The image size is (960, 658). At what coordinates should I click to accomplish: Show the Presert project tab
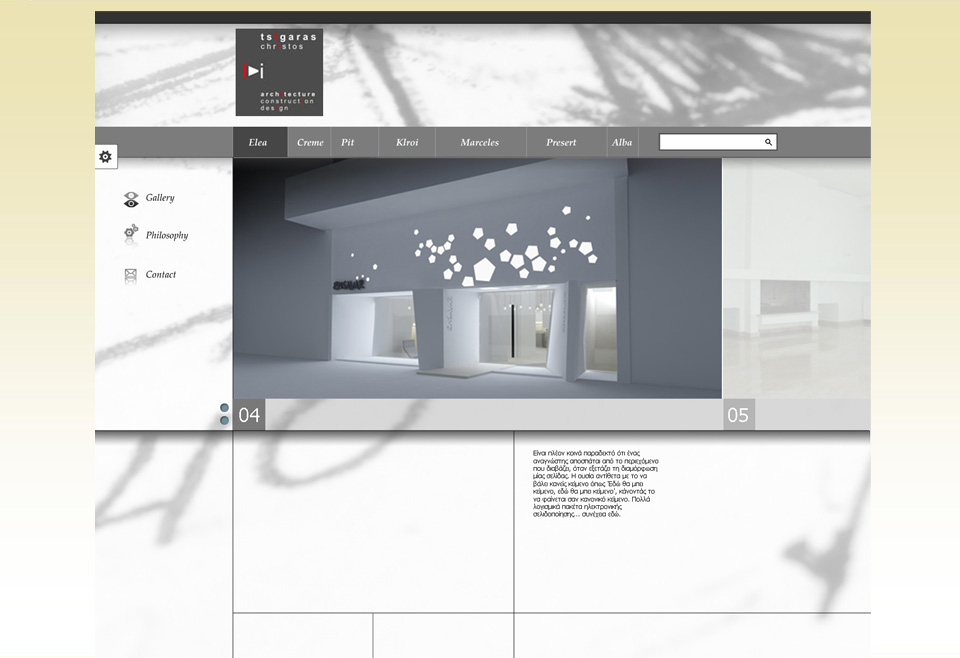561,142
